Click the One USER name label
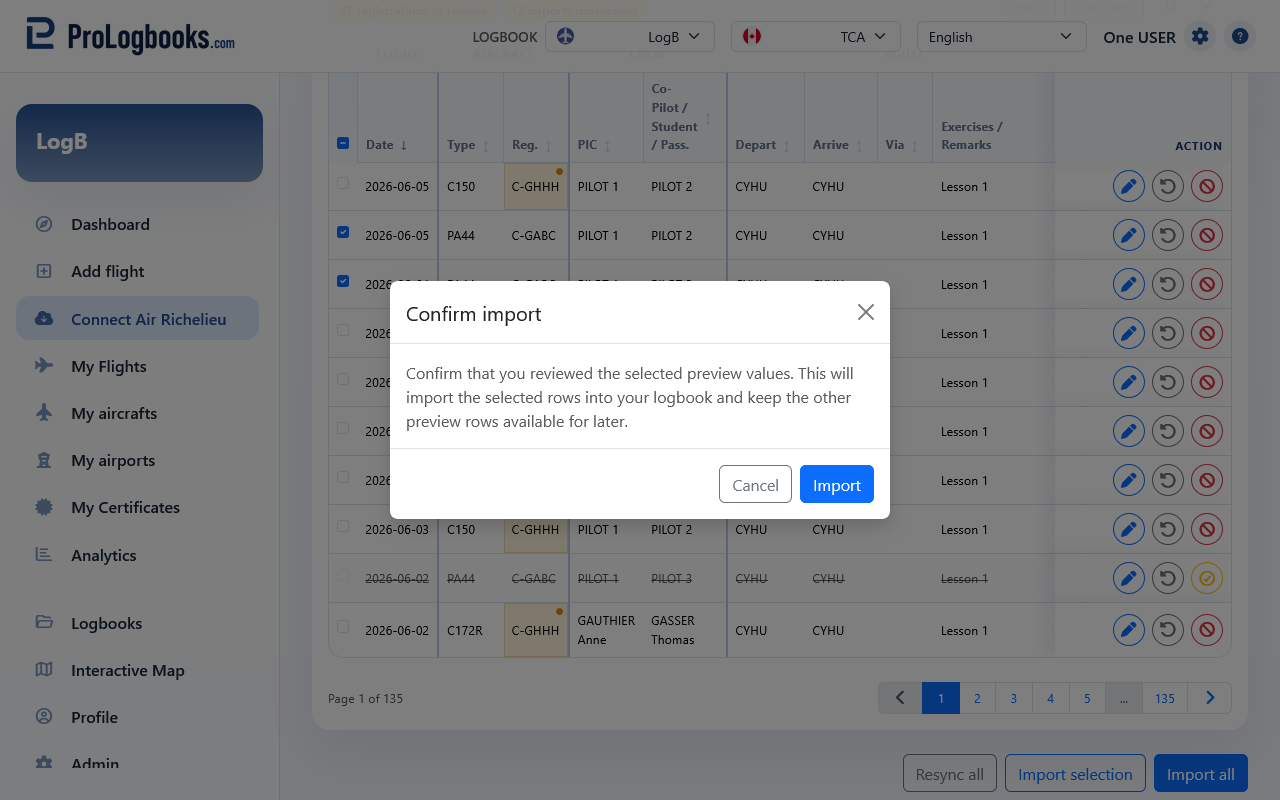This screenshot has width=1280, height=800. (x=1139, y=37)
